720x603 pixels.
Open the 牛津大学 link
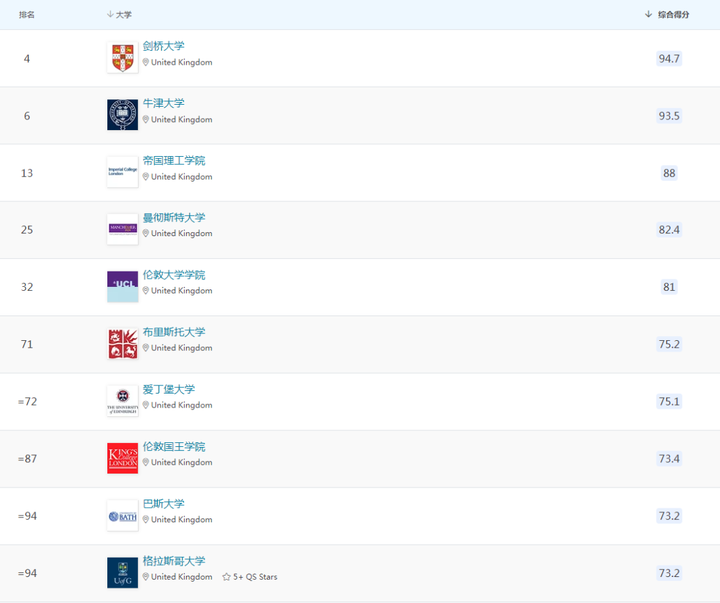(163, 103)
